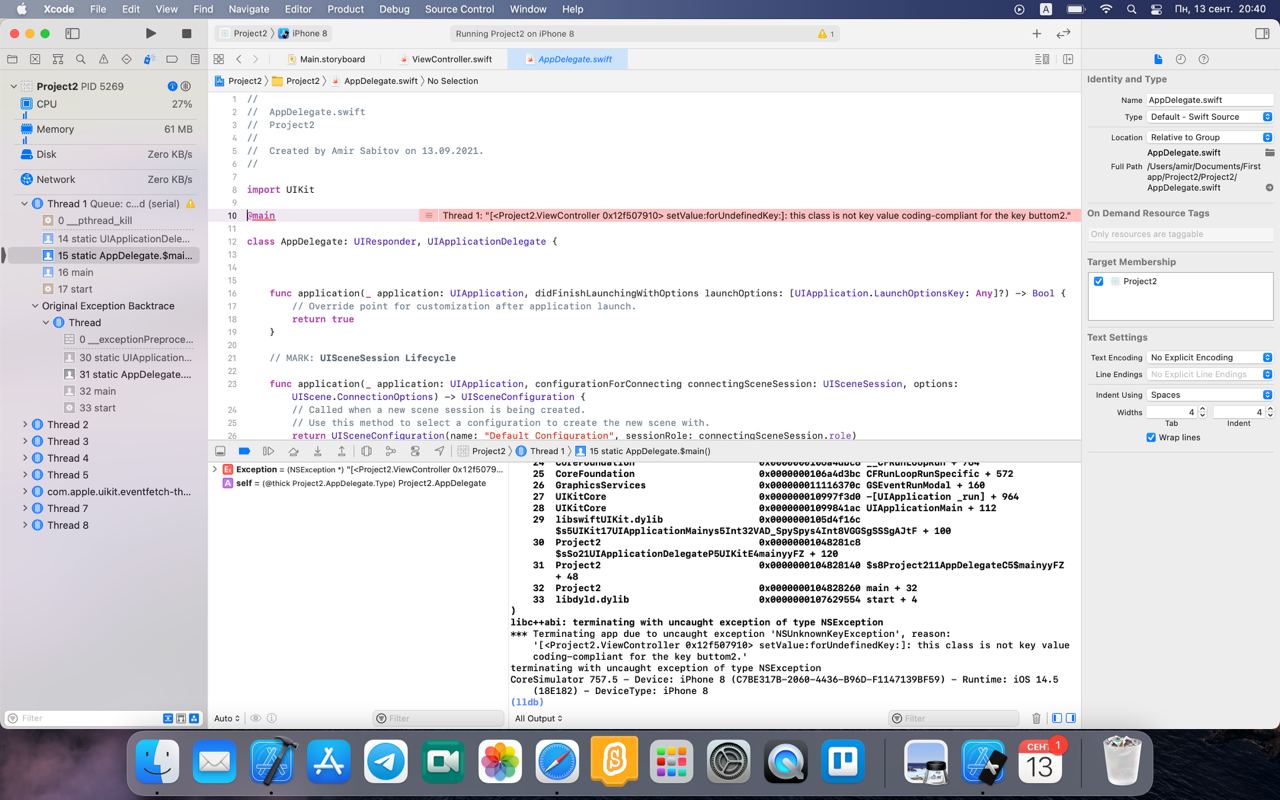Toggle the inspectors panel icon
1280x800 pixels.
(1262, 33)
